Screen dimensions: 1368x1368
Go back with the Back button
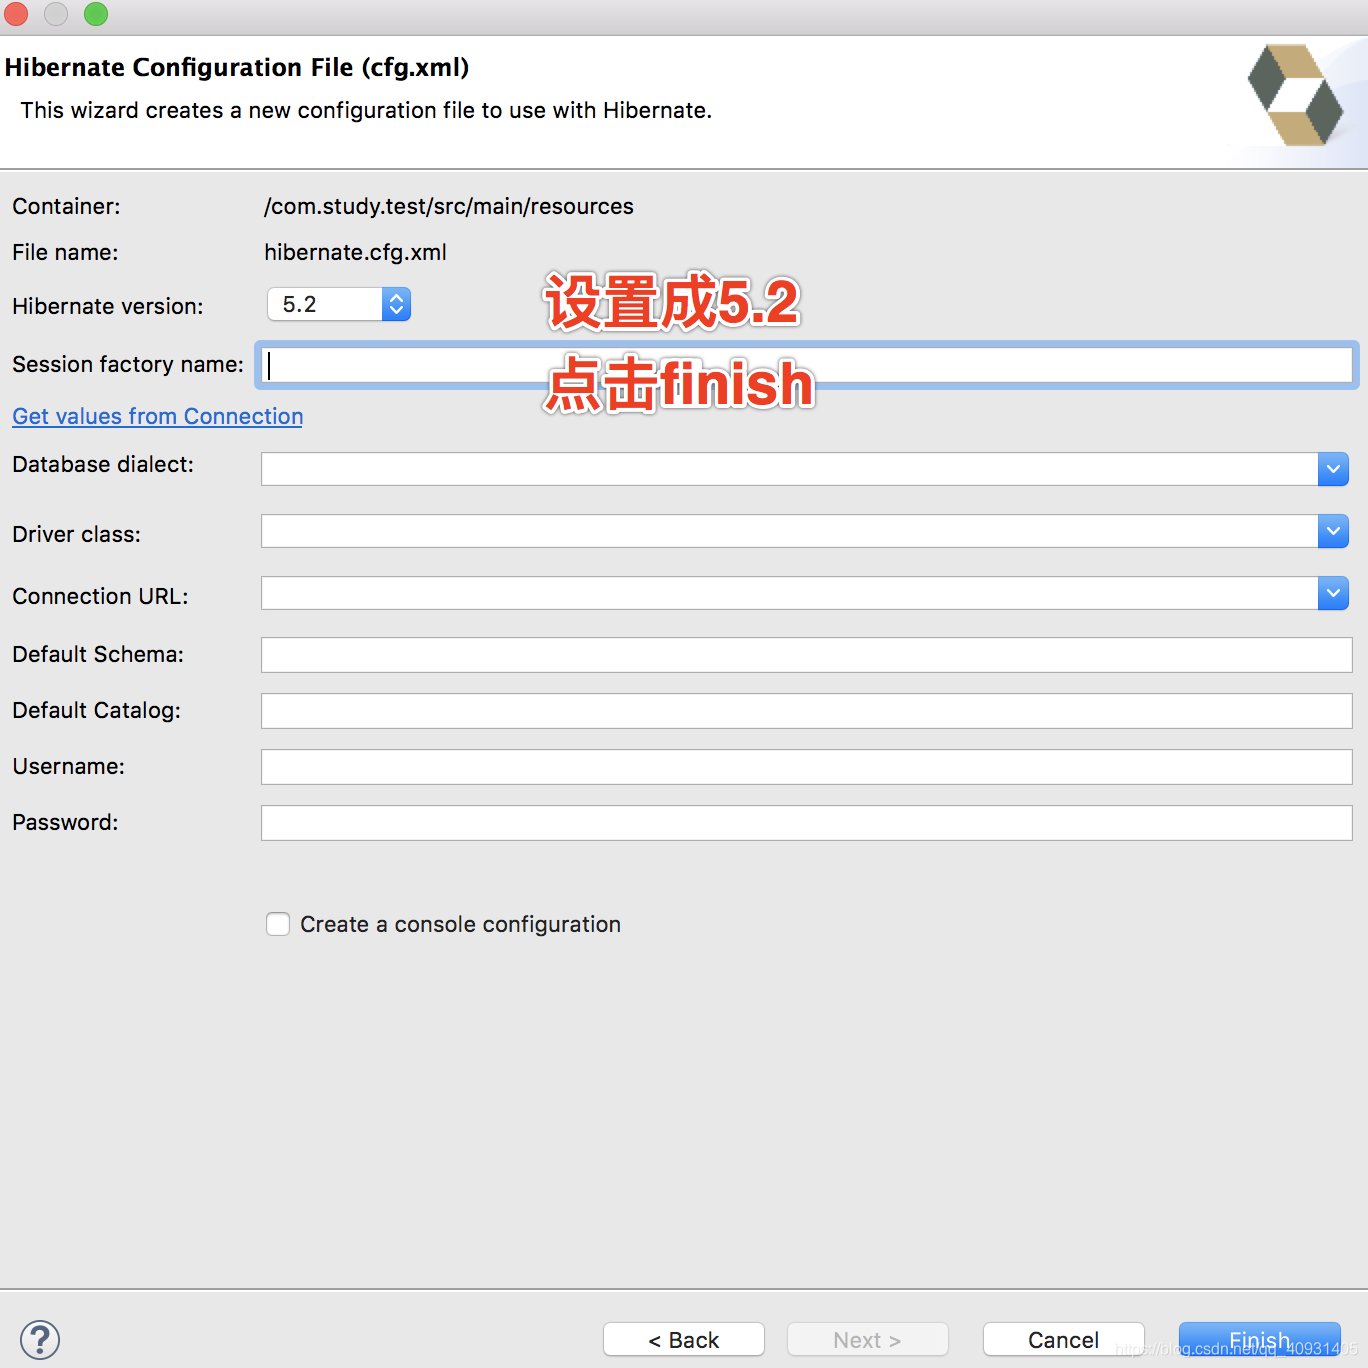click(684, 1340)
